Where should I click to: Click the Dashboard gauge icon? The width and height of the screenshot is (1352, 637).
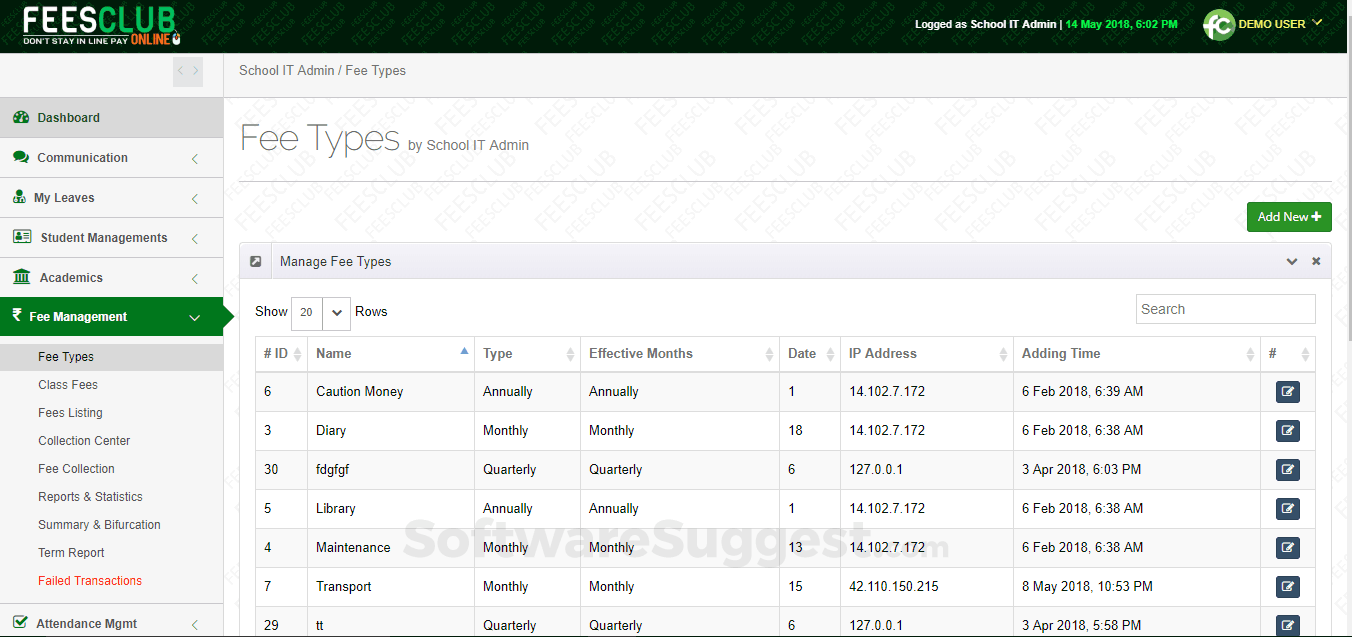(21, 117)
